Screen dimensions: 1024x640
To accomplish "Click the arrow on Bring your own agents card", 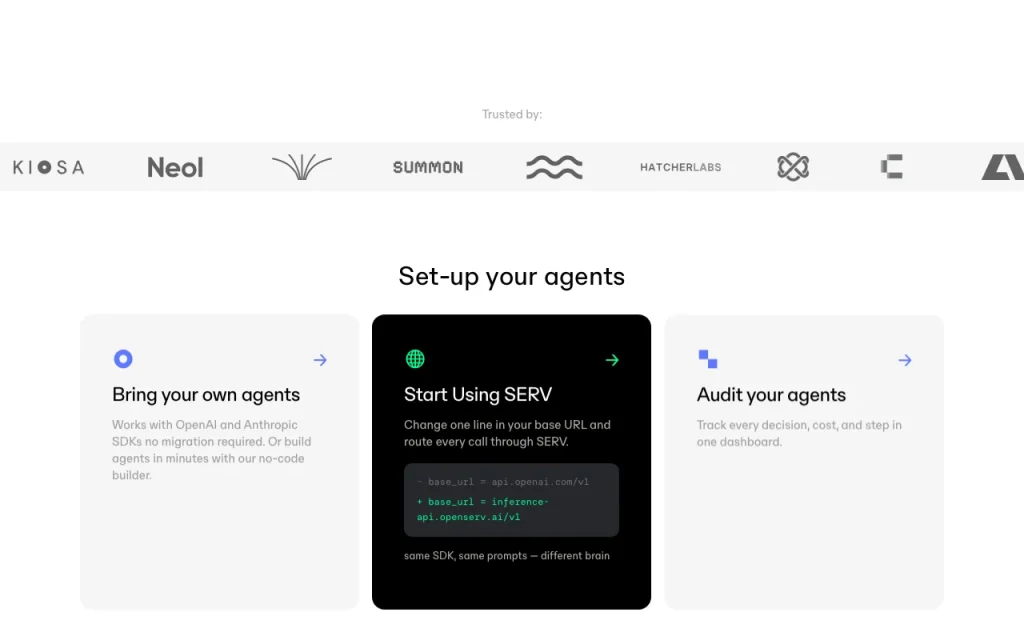I will (320, 360).
